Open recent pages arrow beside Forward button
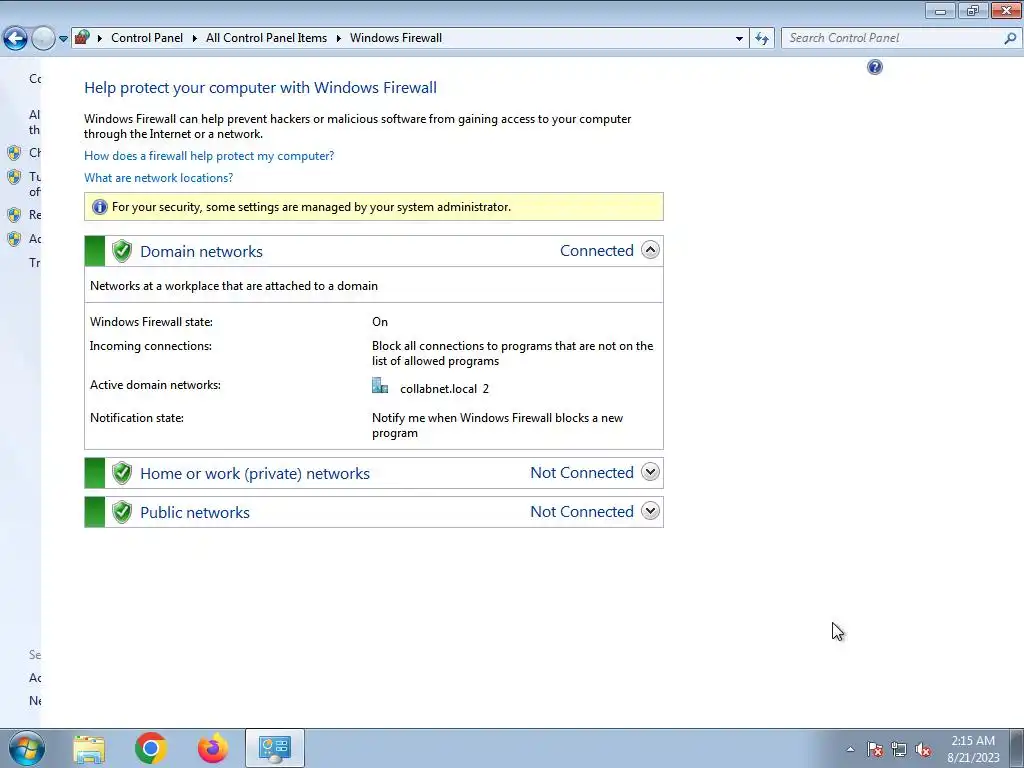Screen dimensions: 1024x768 pyautogui.click(x=63, y=39)
